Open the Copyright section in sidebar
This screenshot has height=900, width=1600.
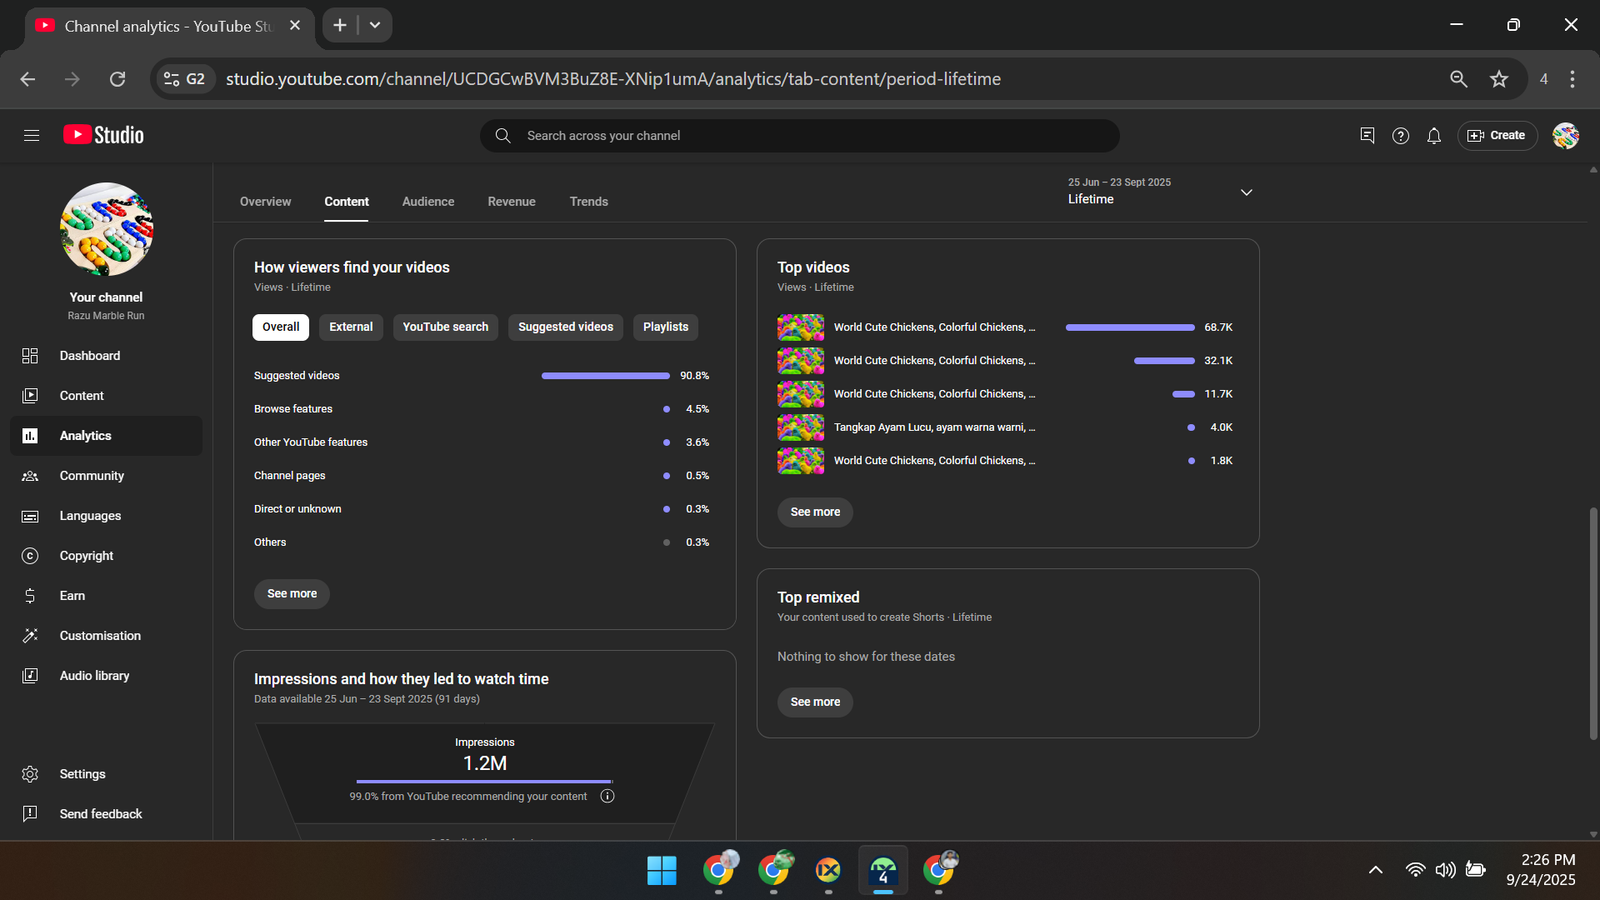[86, 556]
